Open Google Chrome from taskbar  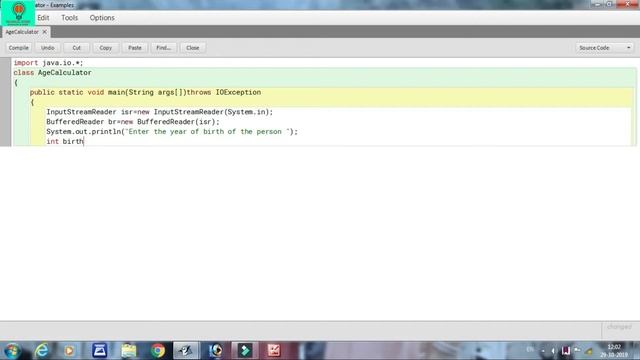(x=158, y=351)
